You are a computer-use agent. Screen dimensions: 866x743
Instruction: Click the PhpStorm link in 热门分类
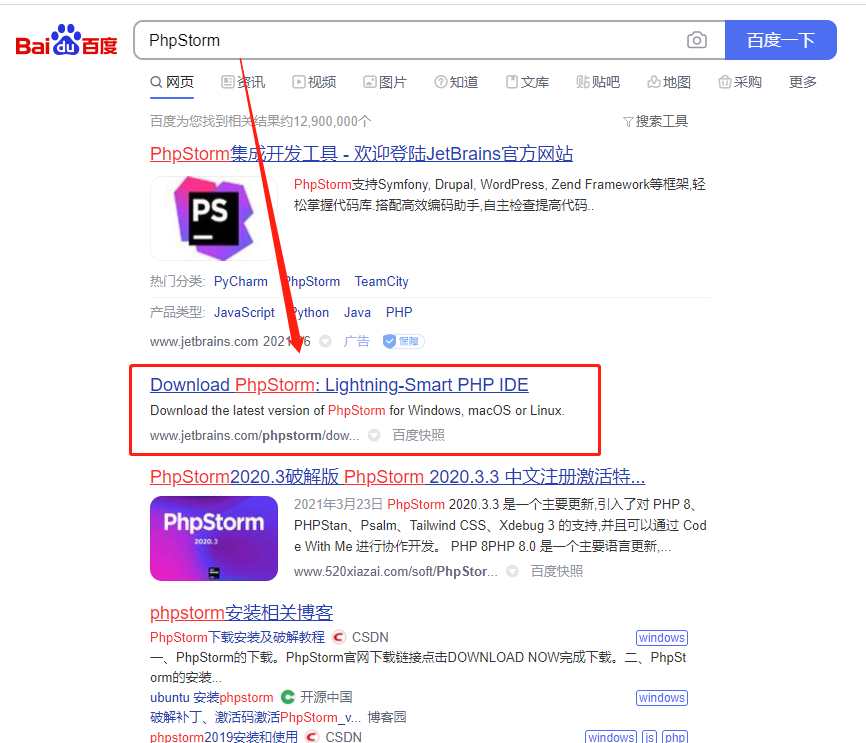[x=311, y=282]
